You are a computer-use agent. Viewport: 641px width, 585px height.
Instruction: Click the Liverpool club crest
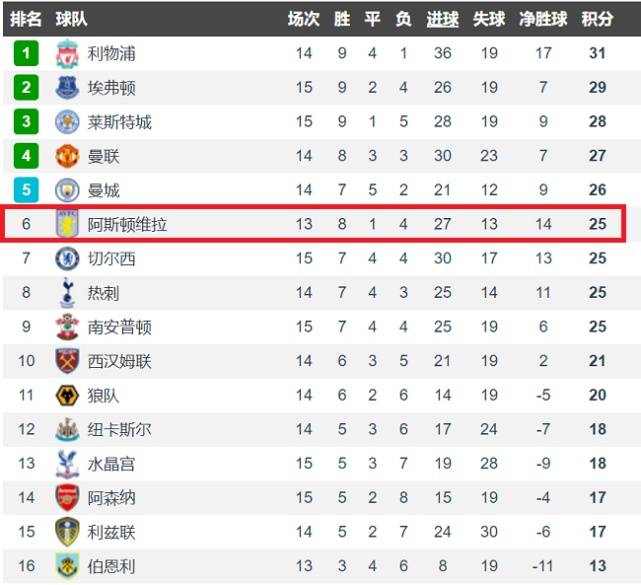pos(67,53)
